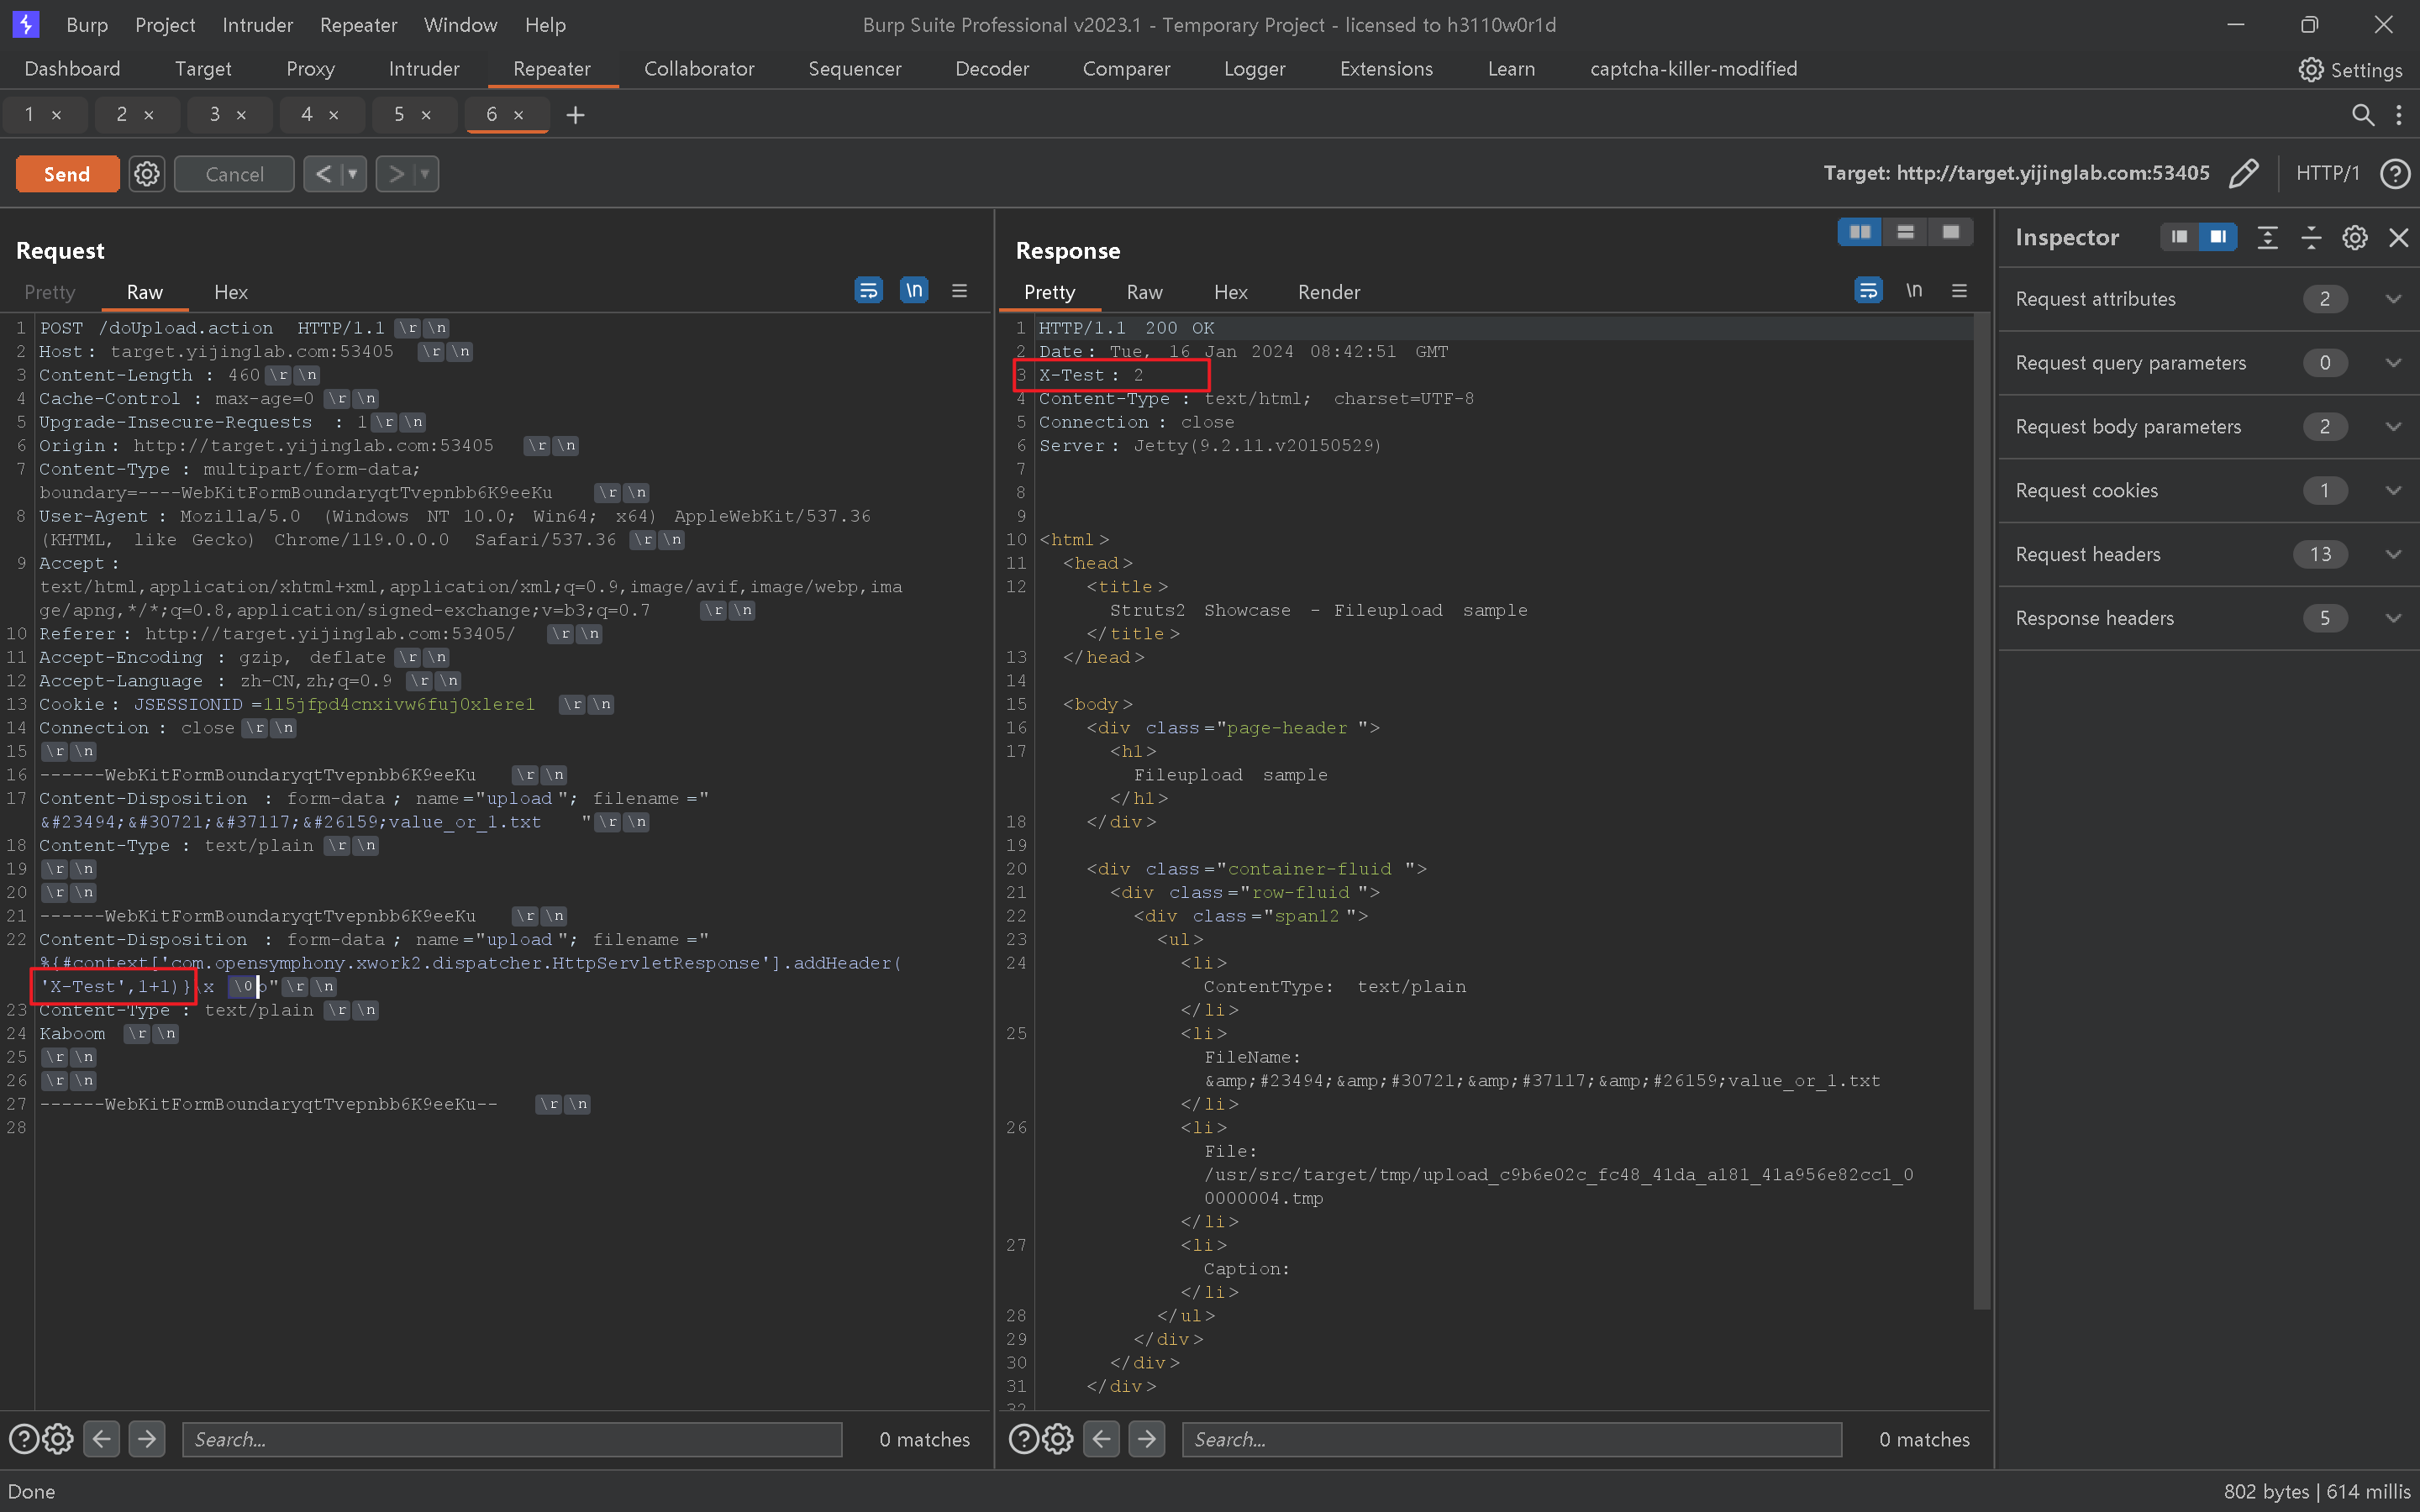Go to previous response search match
This screenshot has height=1512, width=2420.
pyautogui.click(x=1102, y=1439)
